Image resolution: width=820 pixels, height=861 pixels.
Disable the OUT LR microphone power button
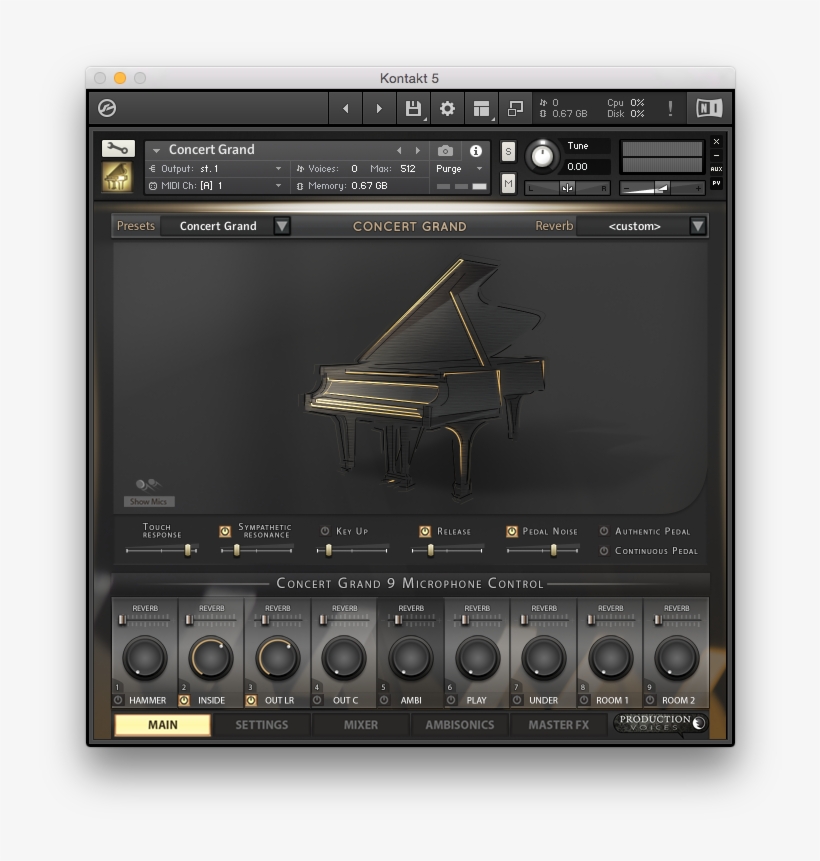(x=251, y=700)
